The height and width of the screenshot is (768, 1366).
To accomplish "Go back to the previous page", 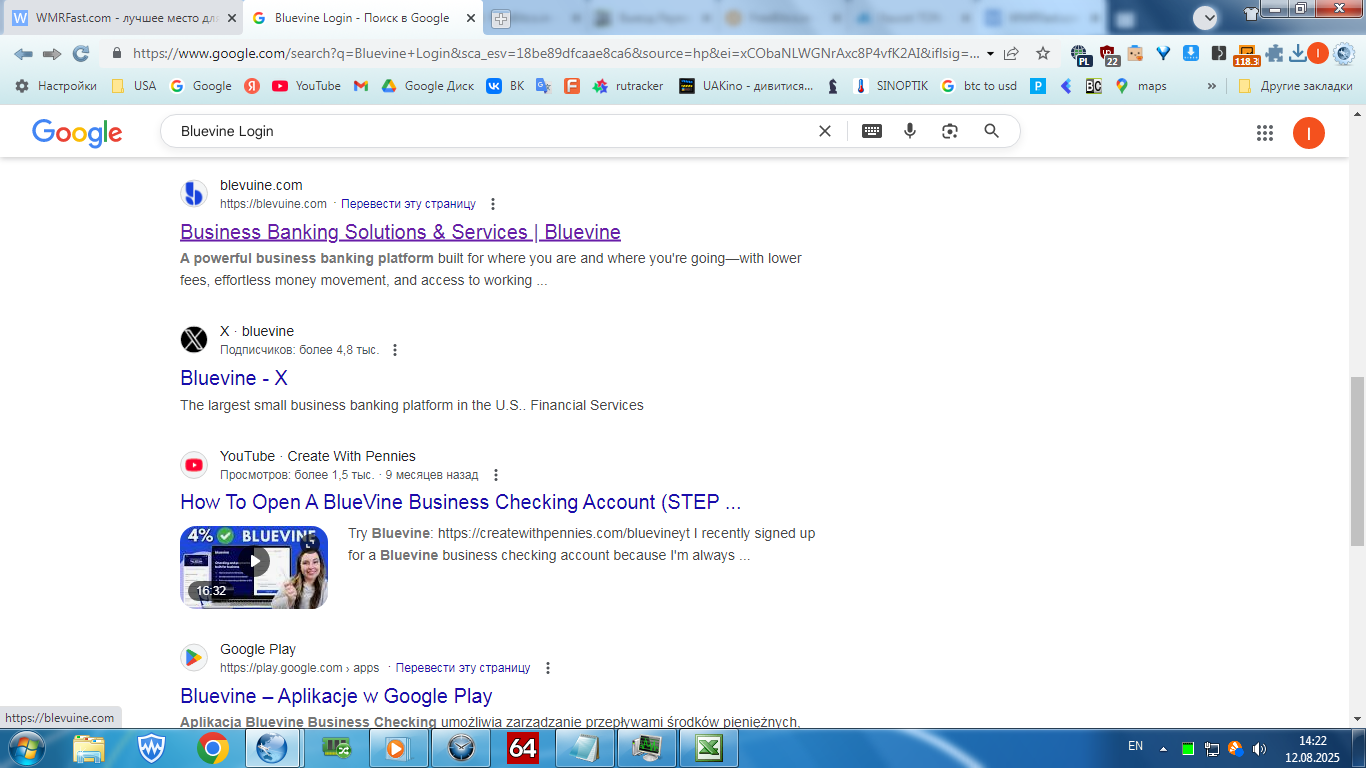I will (x=23, y=54).
